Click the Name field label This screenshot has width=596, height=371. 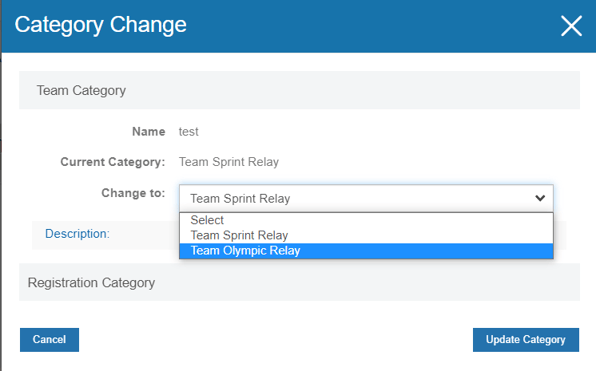click(x=149, y=132)
